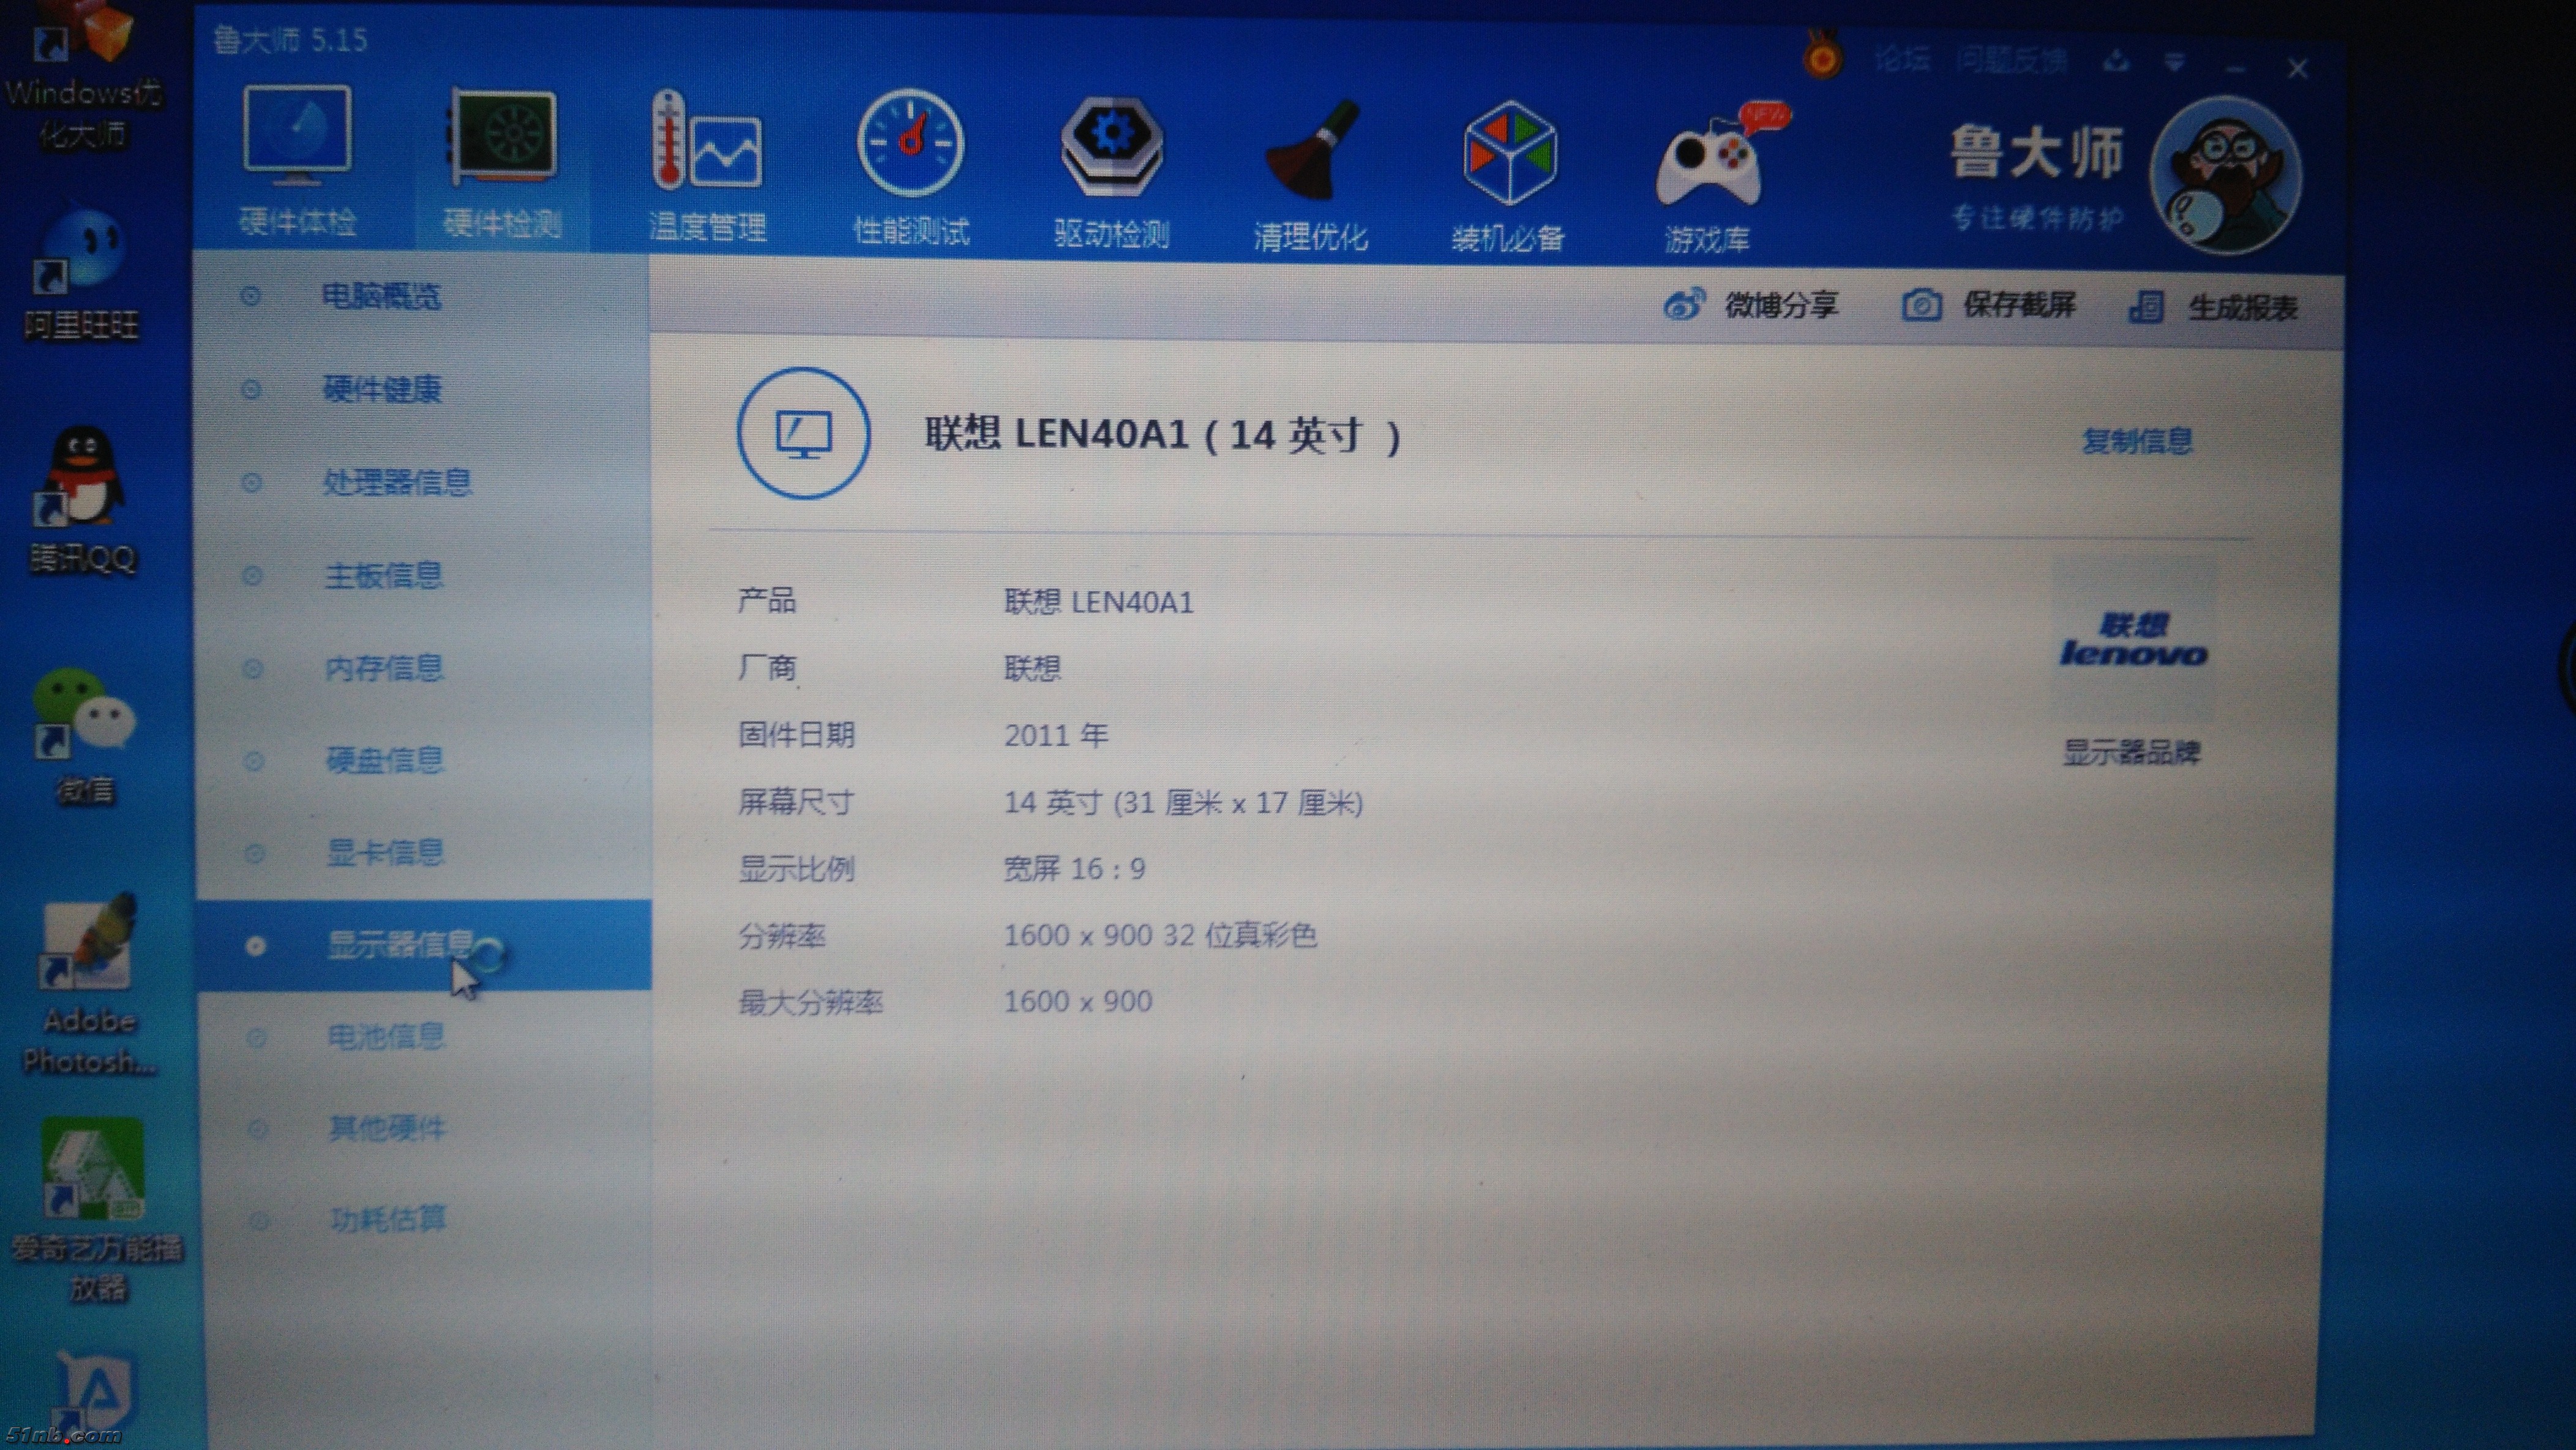Image resolution: width=2576 pixels, height=1450 pixels.
Task: Open 主板信息 motherboard info
Action: pyautogui.click(x=383, y=575)
